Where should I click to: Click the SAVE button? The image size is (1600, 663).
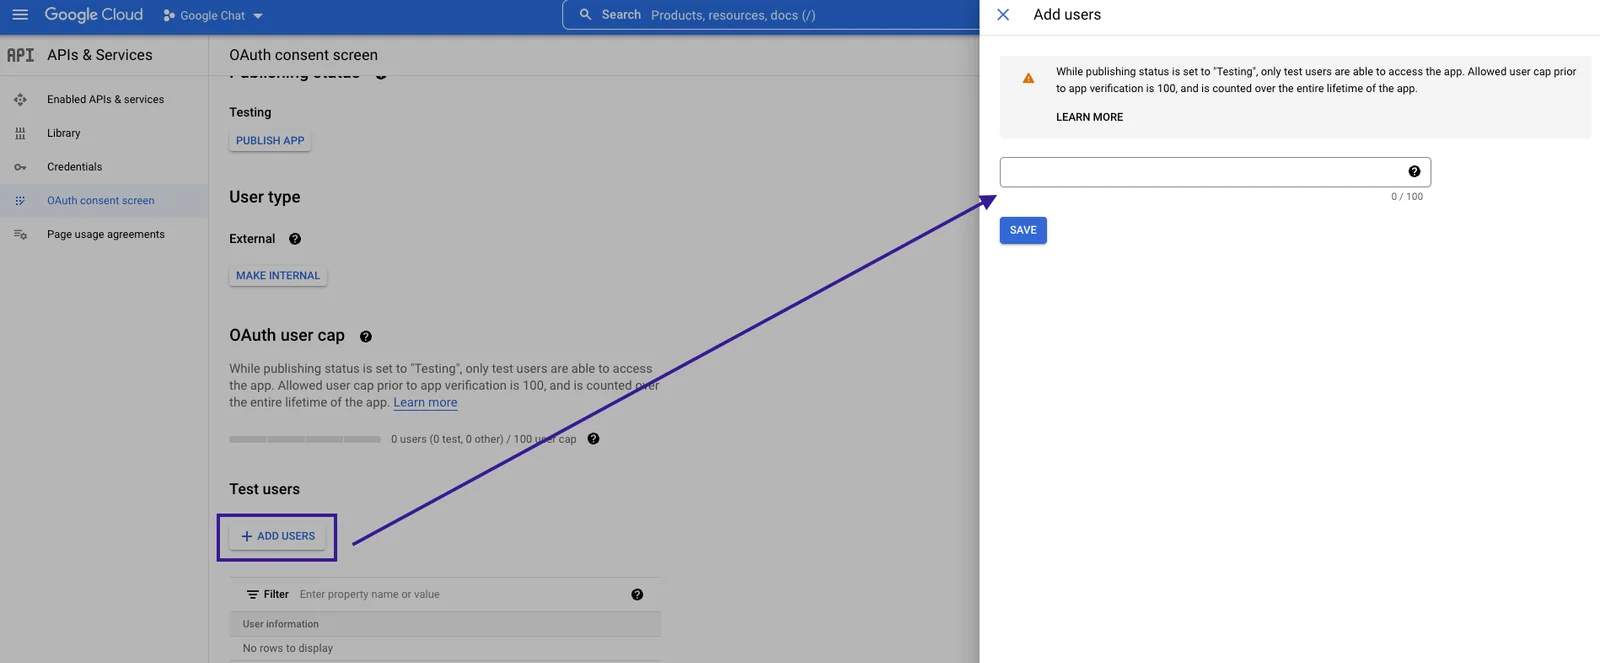(x=1023, y=231)
